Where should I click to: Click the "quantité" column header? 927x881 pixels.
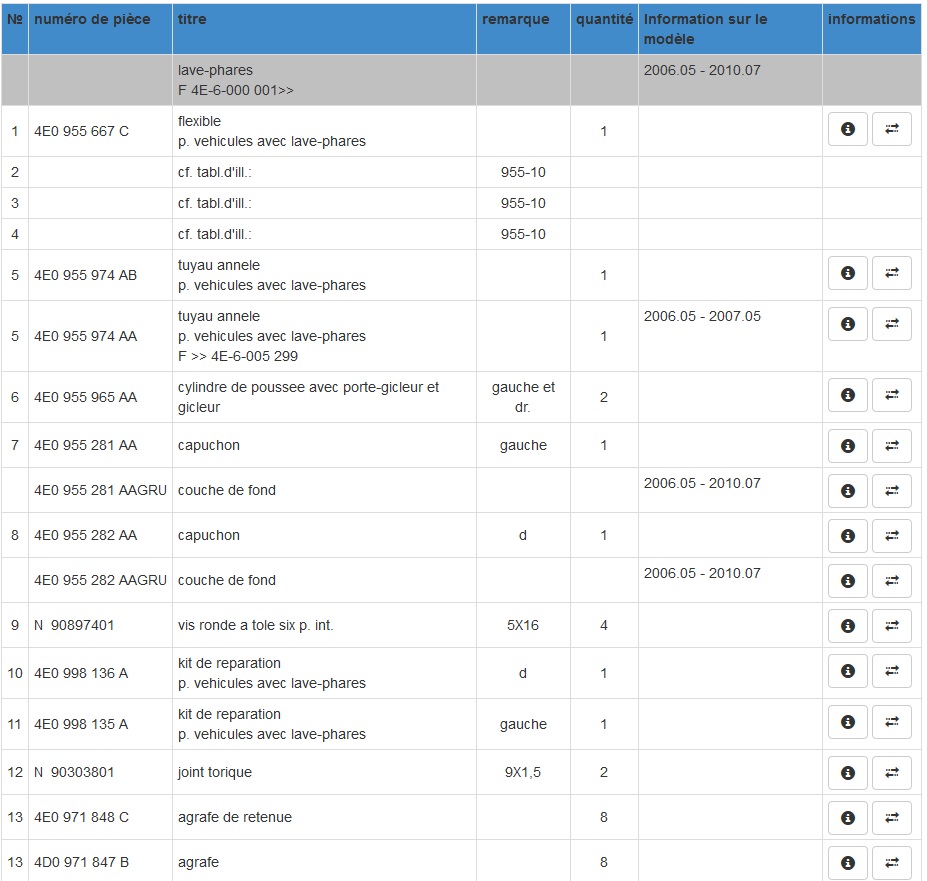coord(604,19)
